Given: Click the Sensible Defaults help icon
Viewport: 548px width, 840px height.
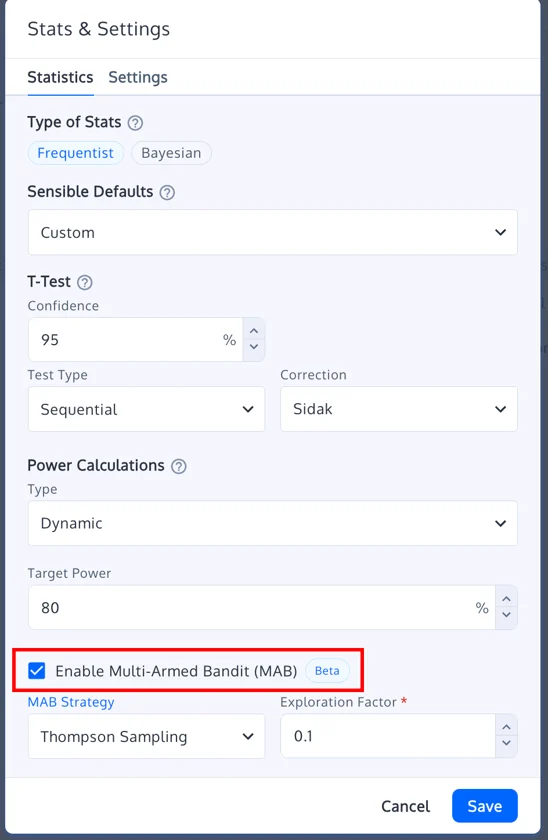Looking at the screenshot, I should tap(167, 192).
